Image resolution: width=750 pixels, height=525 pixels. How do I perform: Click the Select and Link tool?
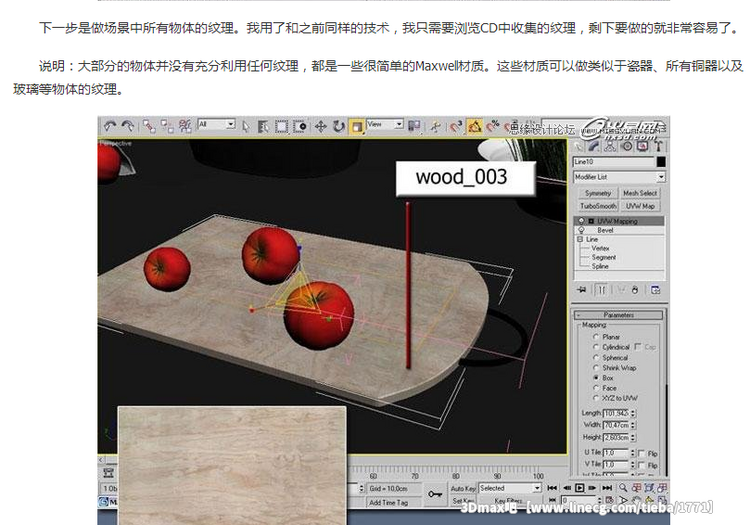click(x=147, y=126)
